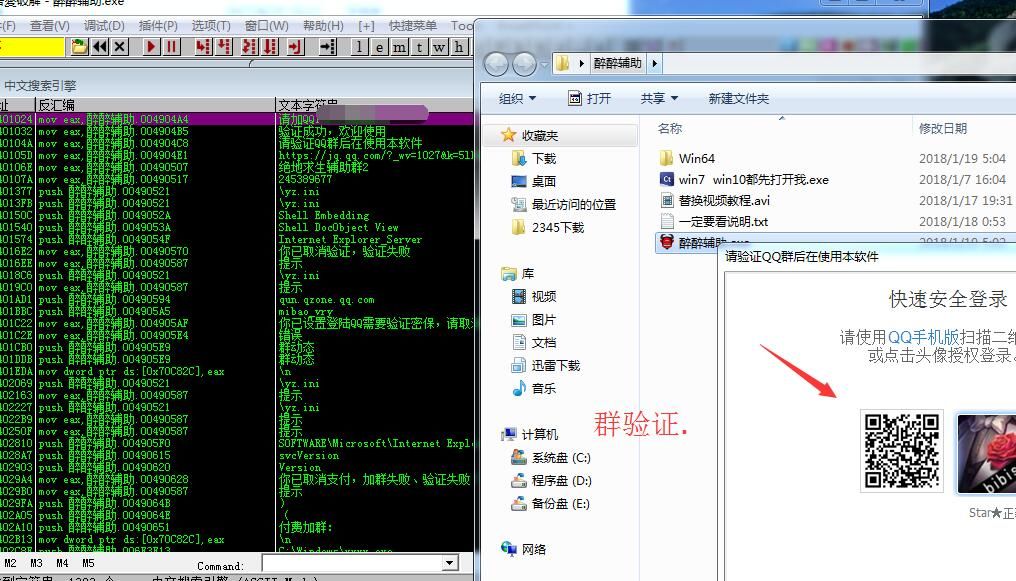
Task: Show the Log window via L button
Action: pyautogui.click(x=360, y=47)
